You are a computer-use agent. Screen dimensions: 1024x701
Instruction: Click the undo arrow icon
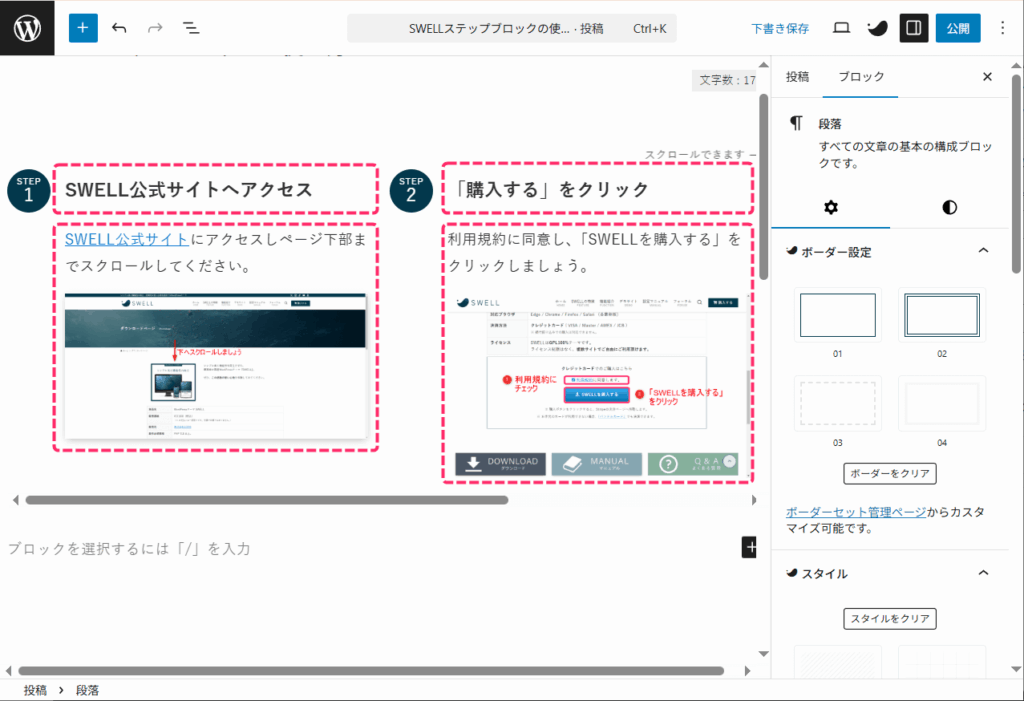point(120,28)
